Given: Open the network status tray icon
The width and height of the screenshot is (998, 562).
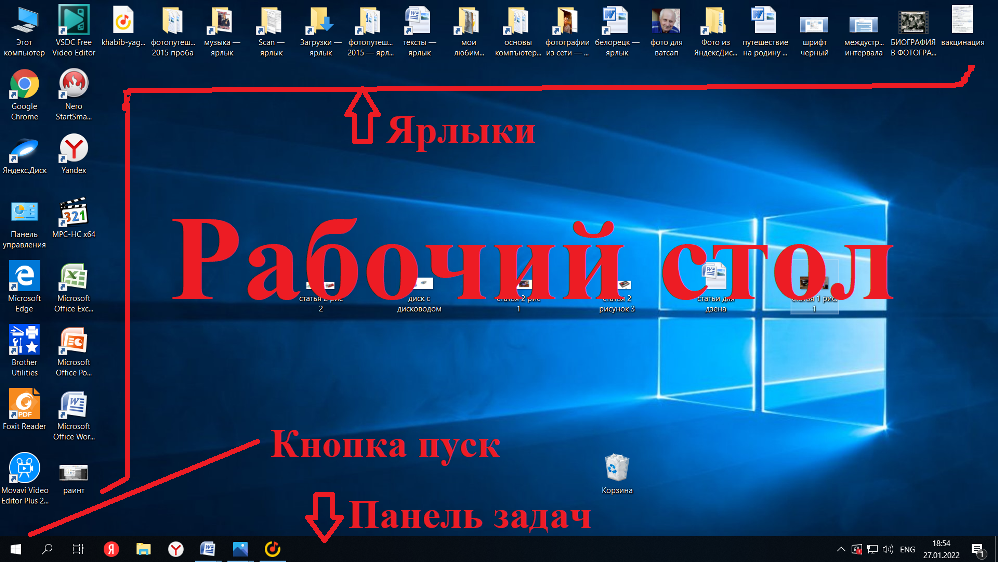Looking at the screenshot, I should click(x=873, y=549).
